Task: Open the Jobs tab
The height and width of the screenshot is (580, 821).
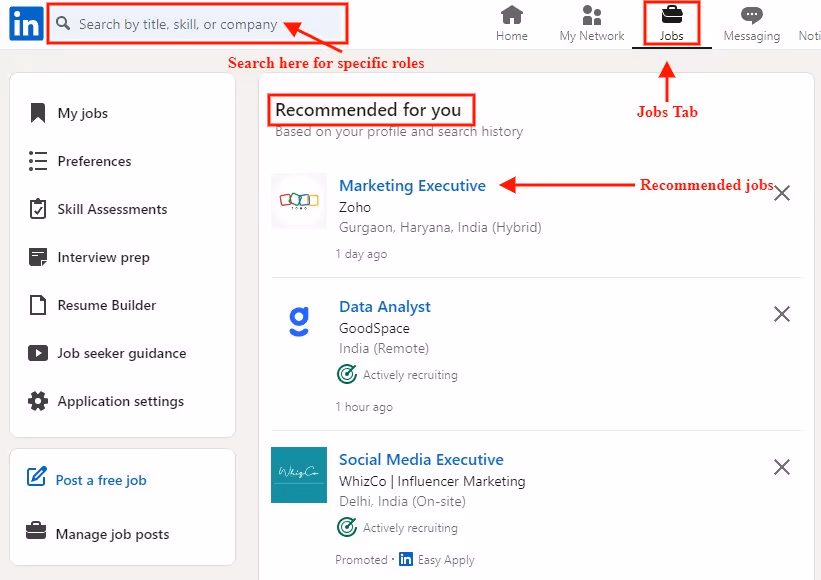Action: [670, 23]
